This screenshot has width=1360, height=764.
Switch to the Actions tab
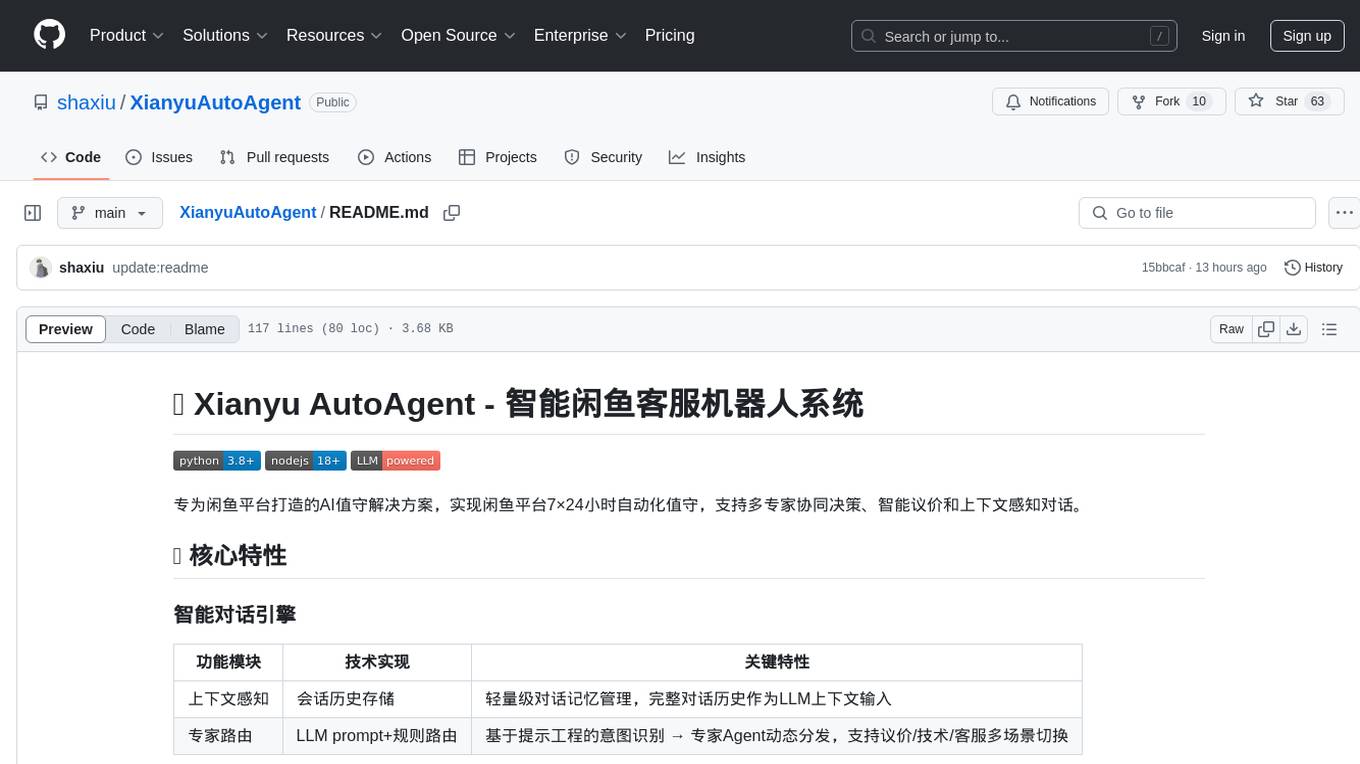point(395,157)
